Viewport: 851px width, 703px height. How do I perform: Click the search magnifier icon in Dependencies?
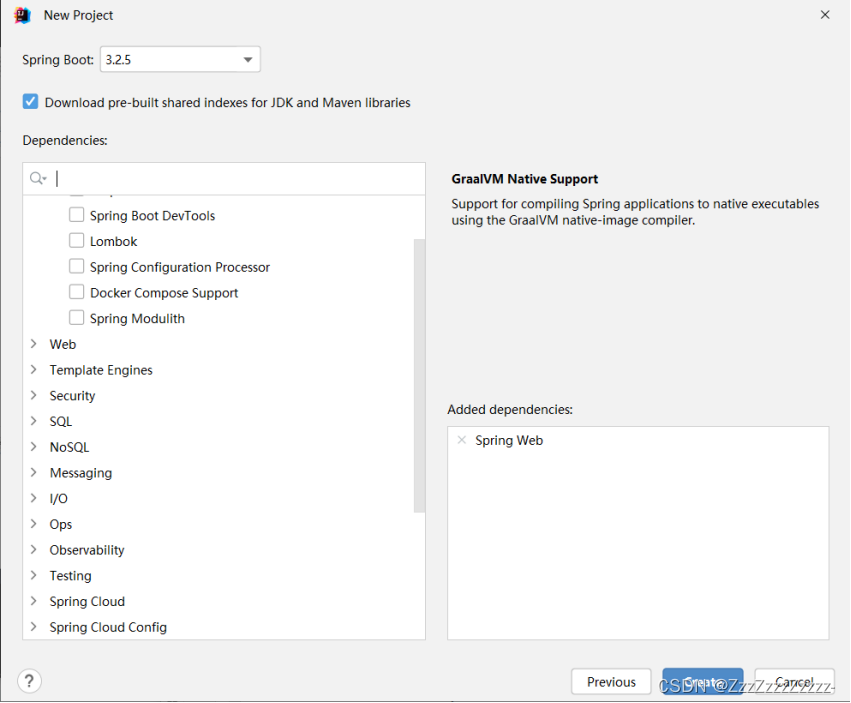click(x=37, y=178)
